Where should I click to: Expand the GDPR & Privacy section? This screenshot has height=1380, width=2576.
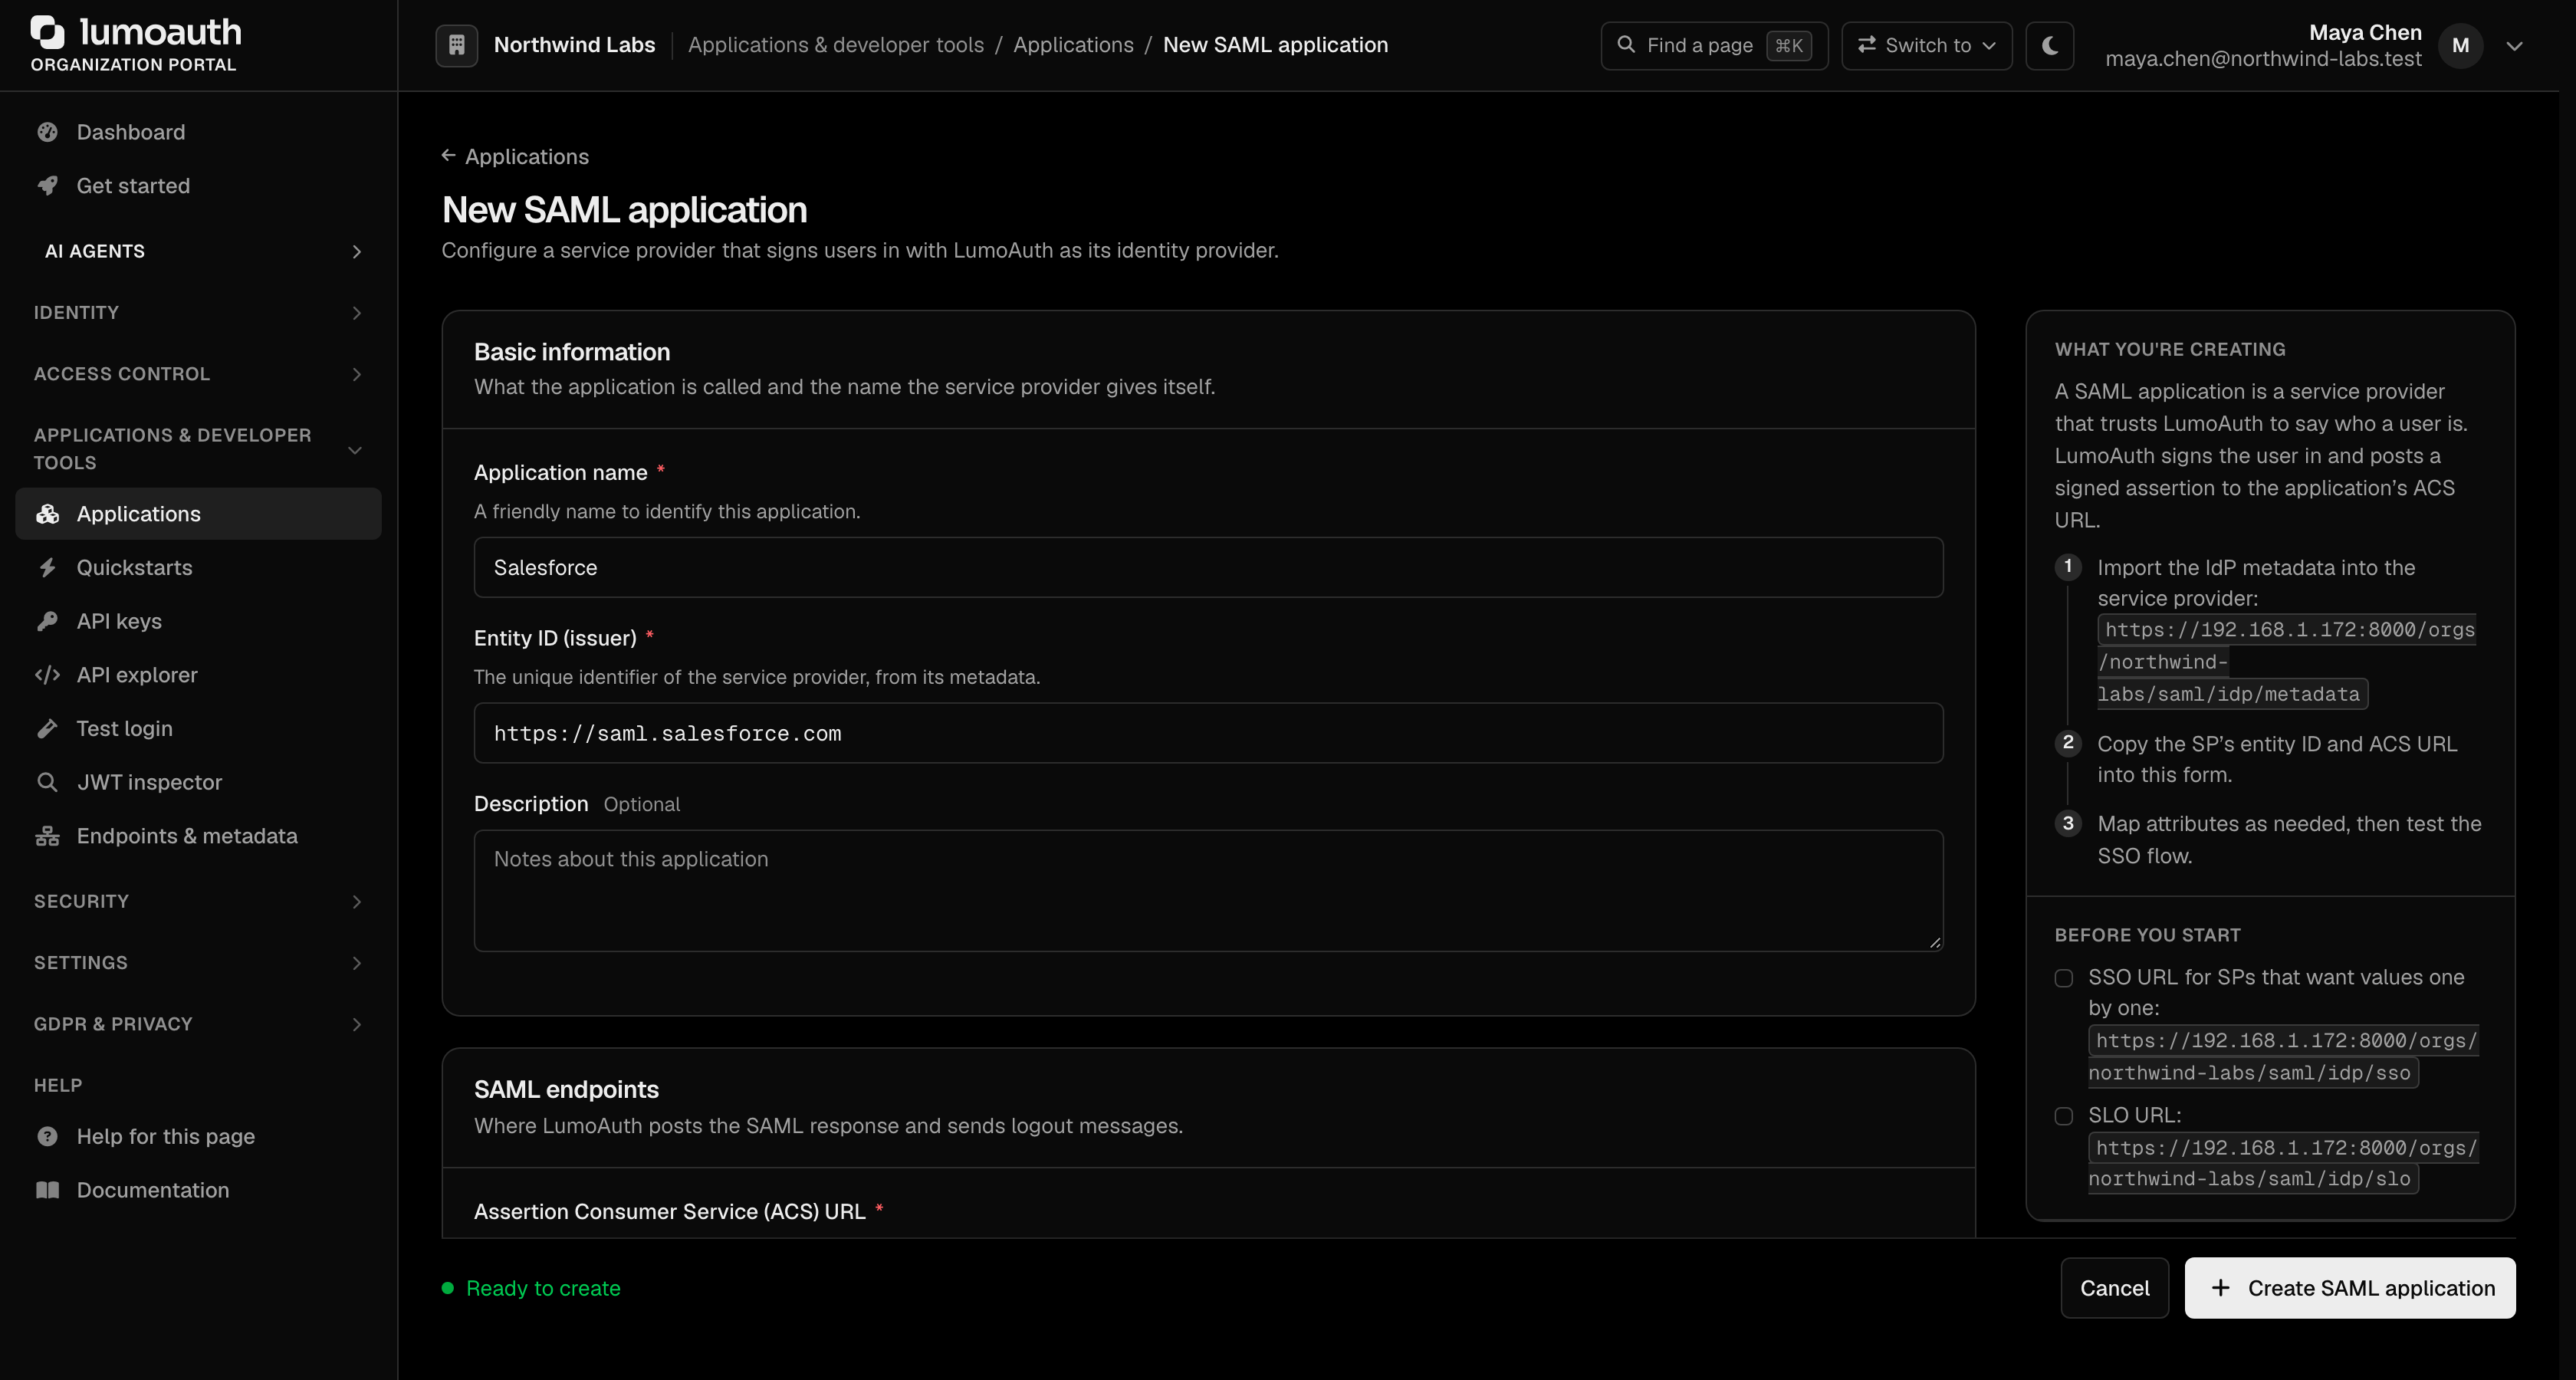pyautogui.click(x=198, y=1024)
